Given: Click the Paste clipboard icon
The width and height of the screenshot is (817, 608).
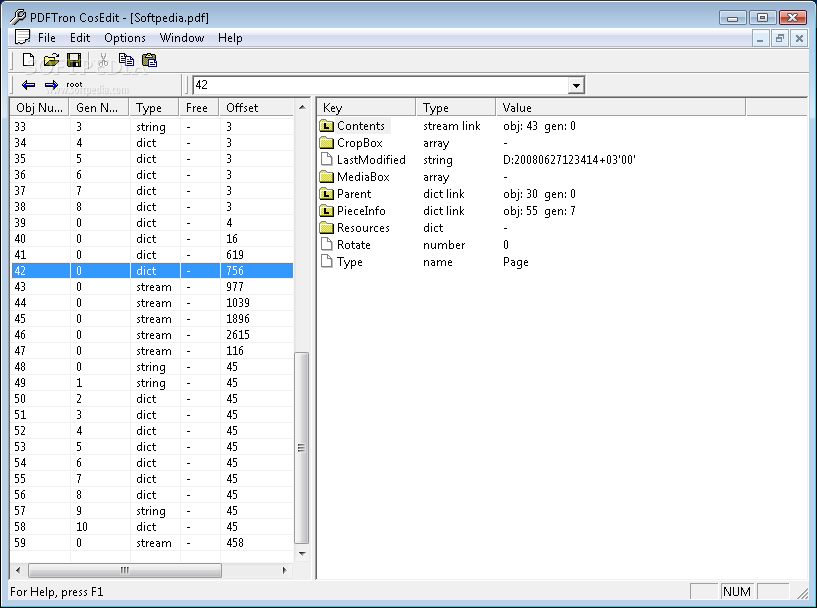Looking at the screenshot, I should click(x=150, y=60).
